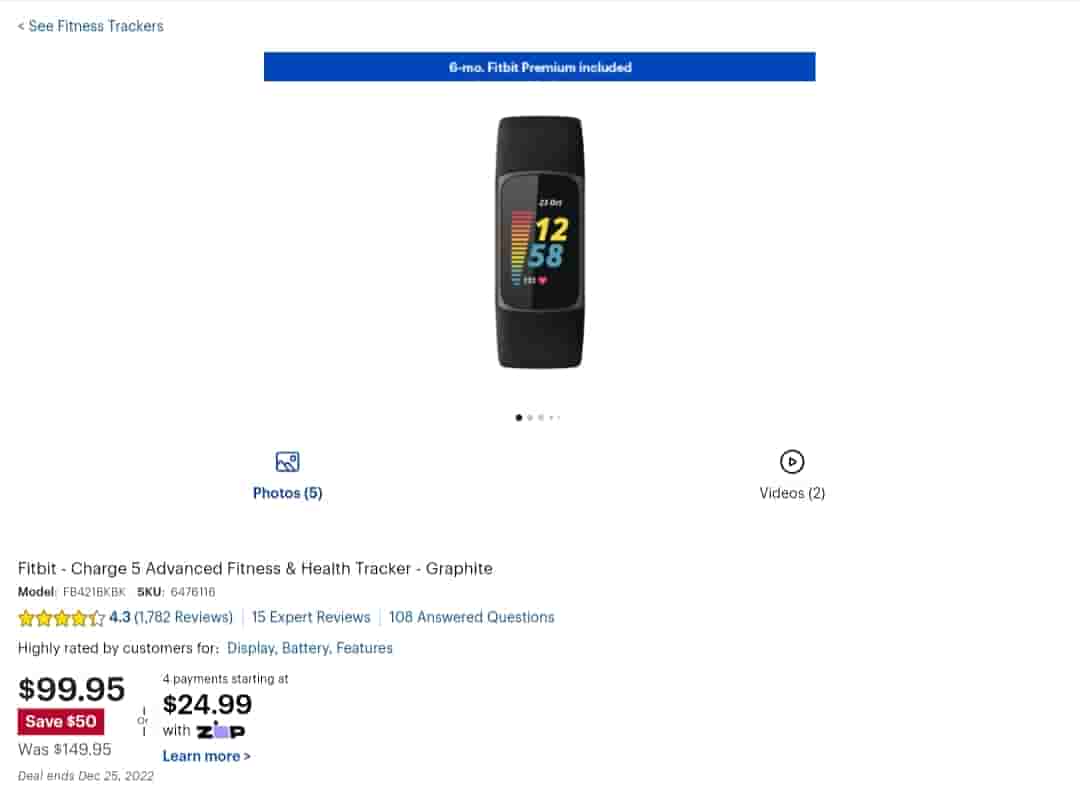Click the Videos play icon

(x=792, y=462)
